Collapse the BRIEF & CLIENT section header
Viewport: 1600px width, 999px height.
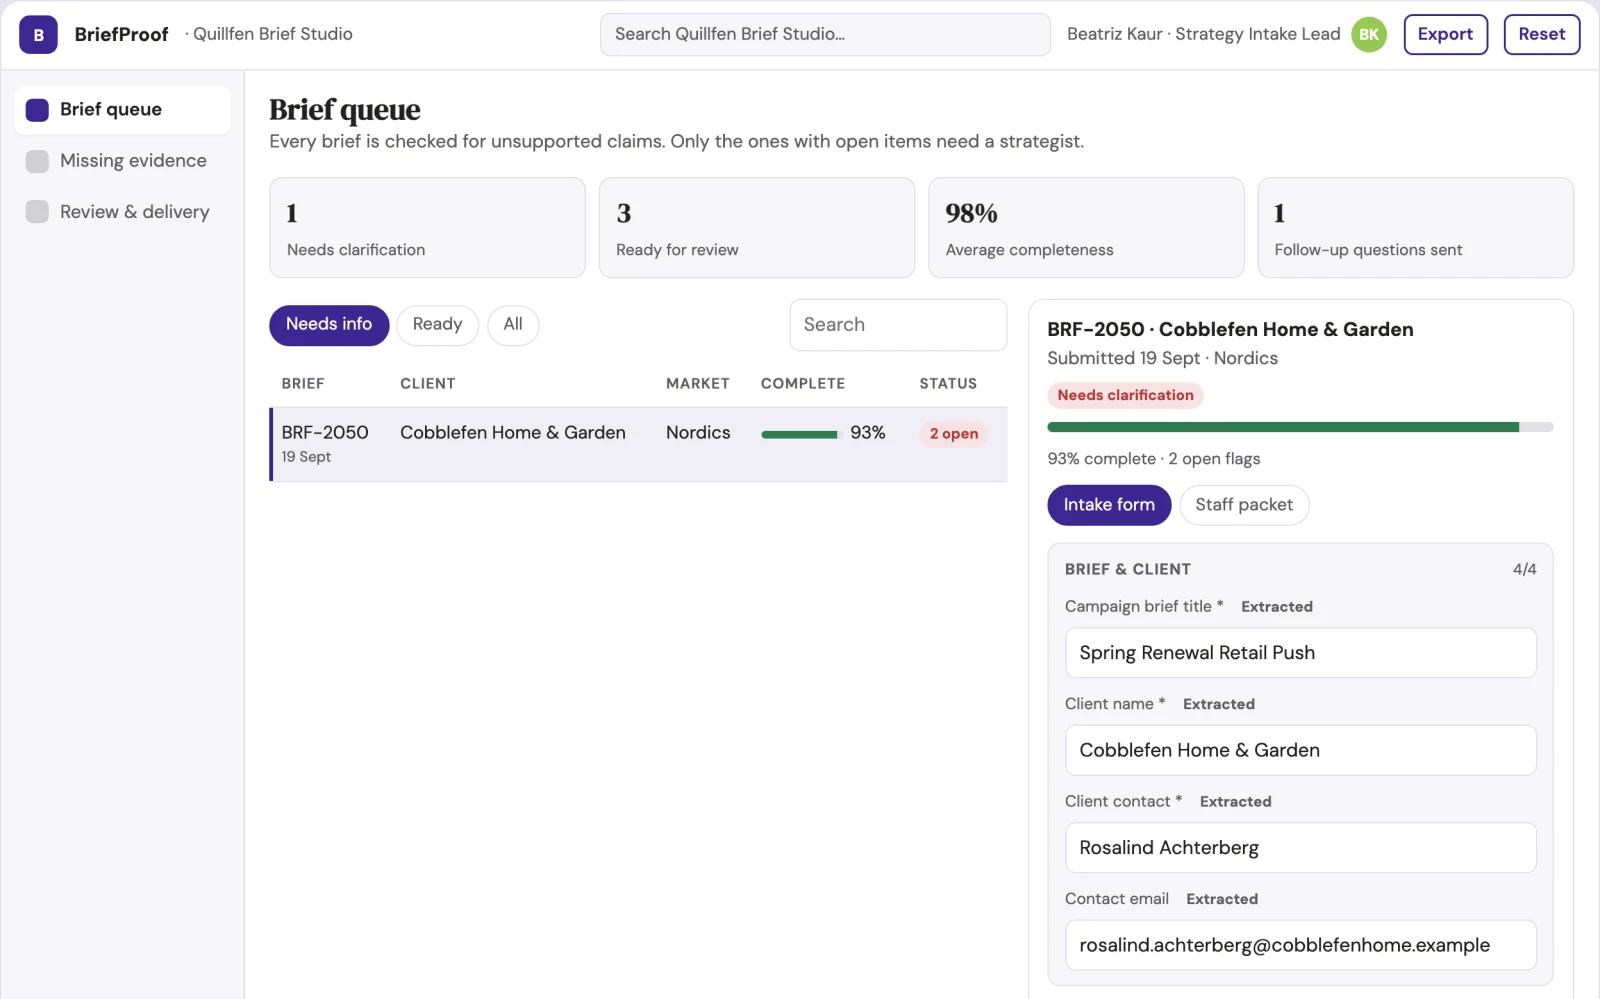click(x=1300, y=570)
